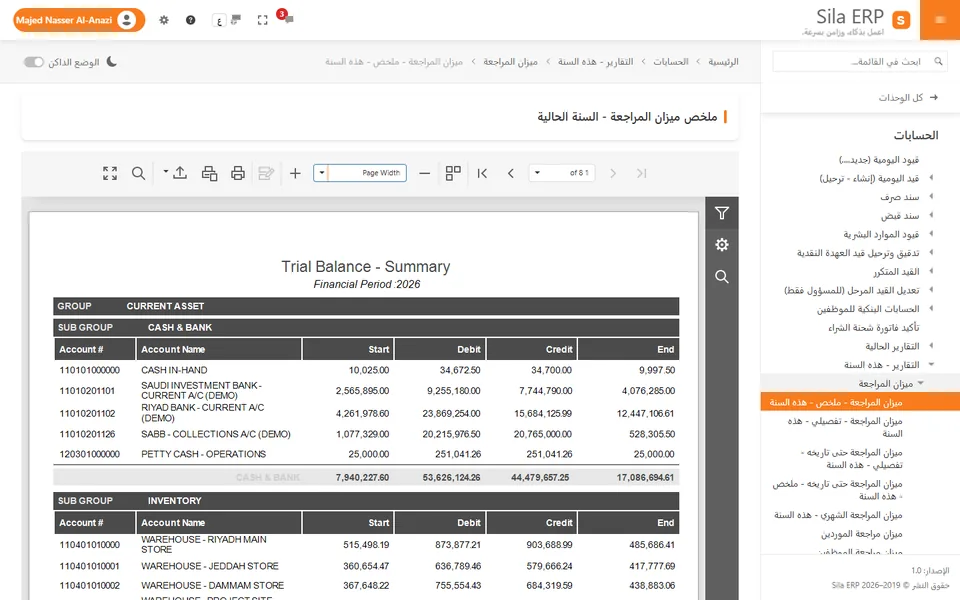The width and height of the screenshot is (960, 600).
Task: Expand سند قبض menu
Action: coord(899,216)
